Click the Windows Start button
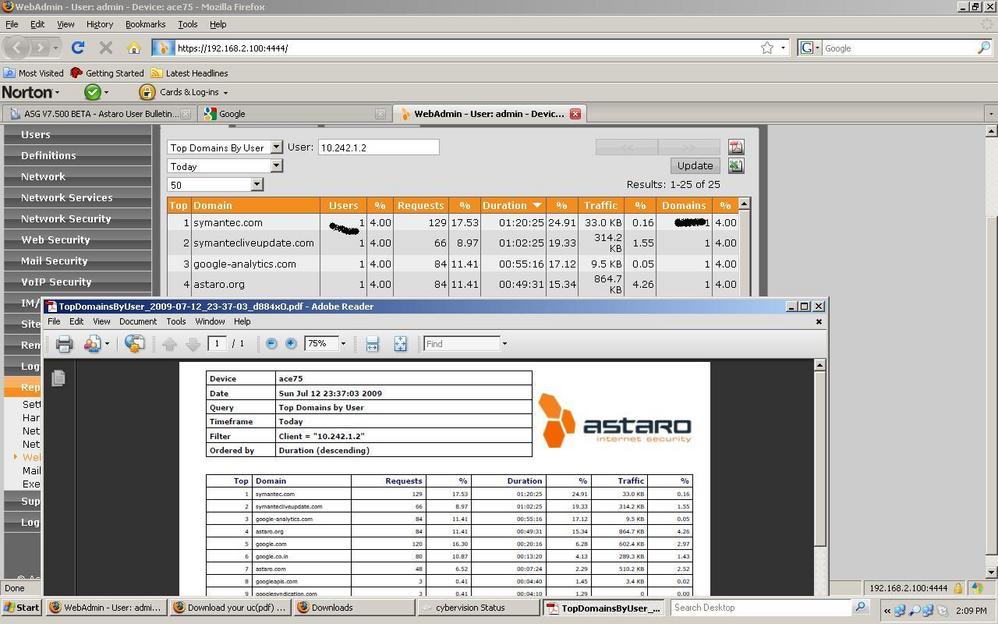Viewport: 998px width, 624px height. pos(22,607)
